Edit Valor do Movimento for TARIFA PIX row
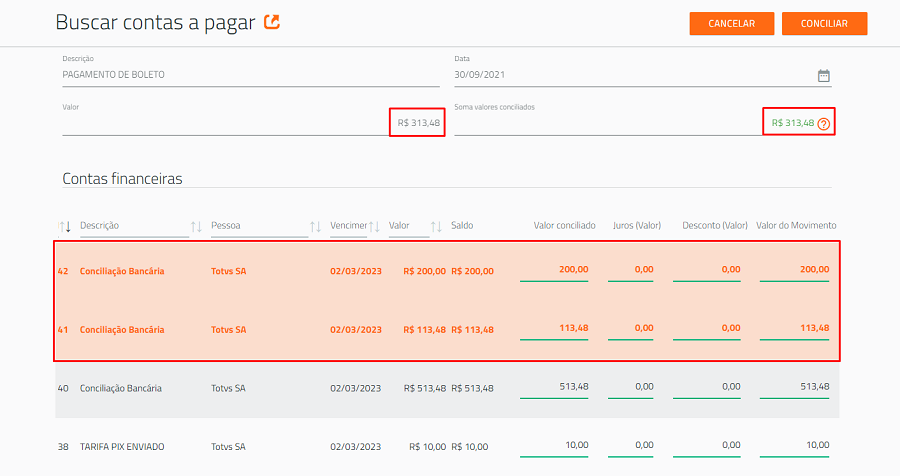The image size is (900, 476). [x=794, y=446]
